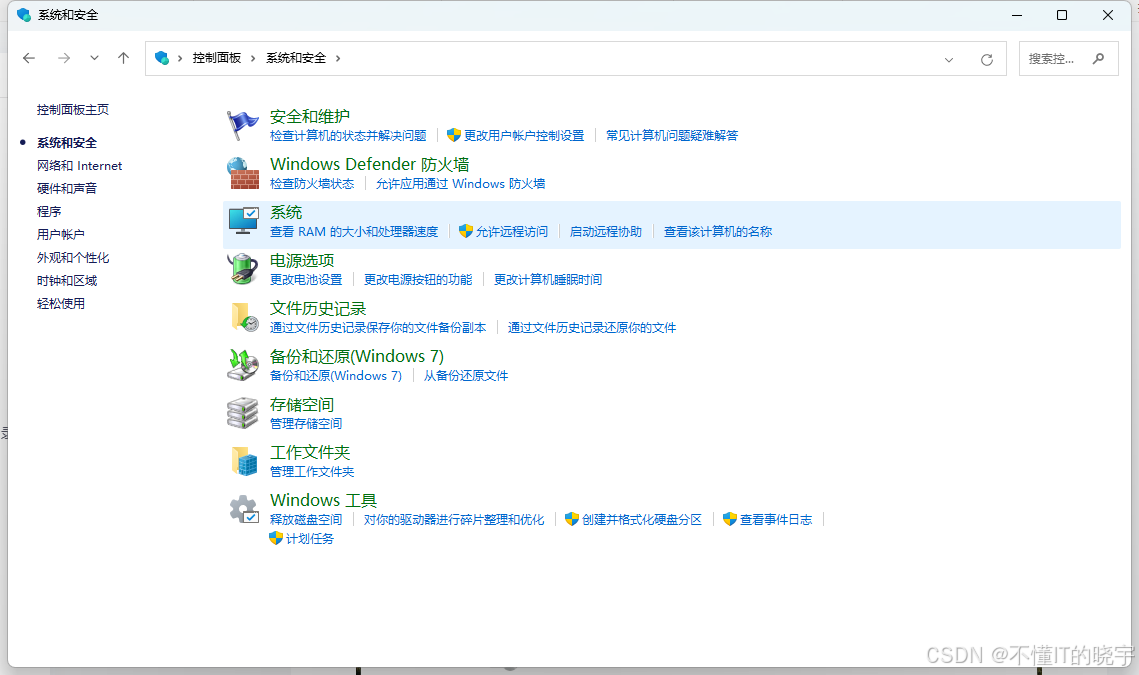Open the Security and Maintenance flag icon
Image resolution: width=1139 pixels, height=675 pixels.
[x=243, y=125]
